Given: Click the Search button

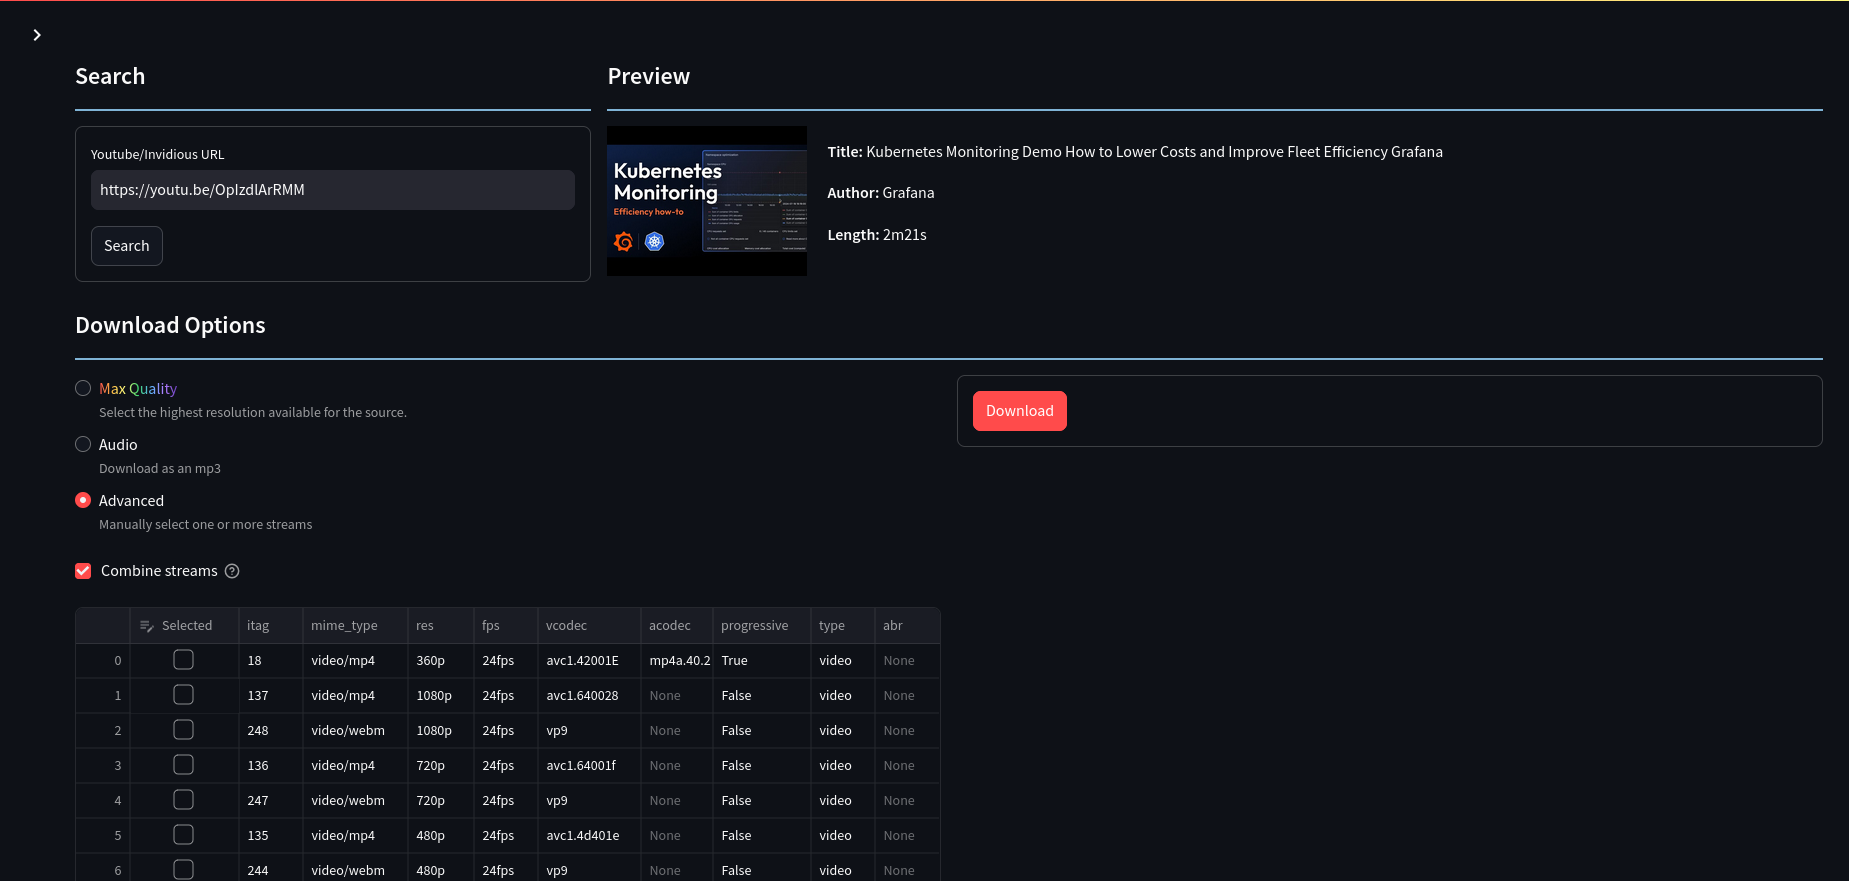Looking at the screenshot, I should point(126,246).
